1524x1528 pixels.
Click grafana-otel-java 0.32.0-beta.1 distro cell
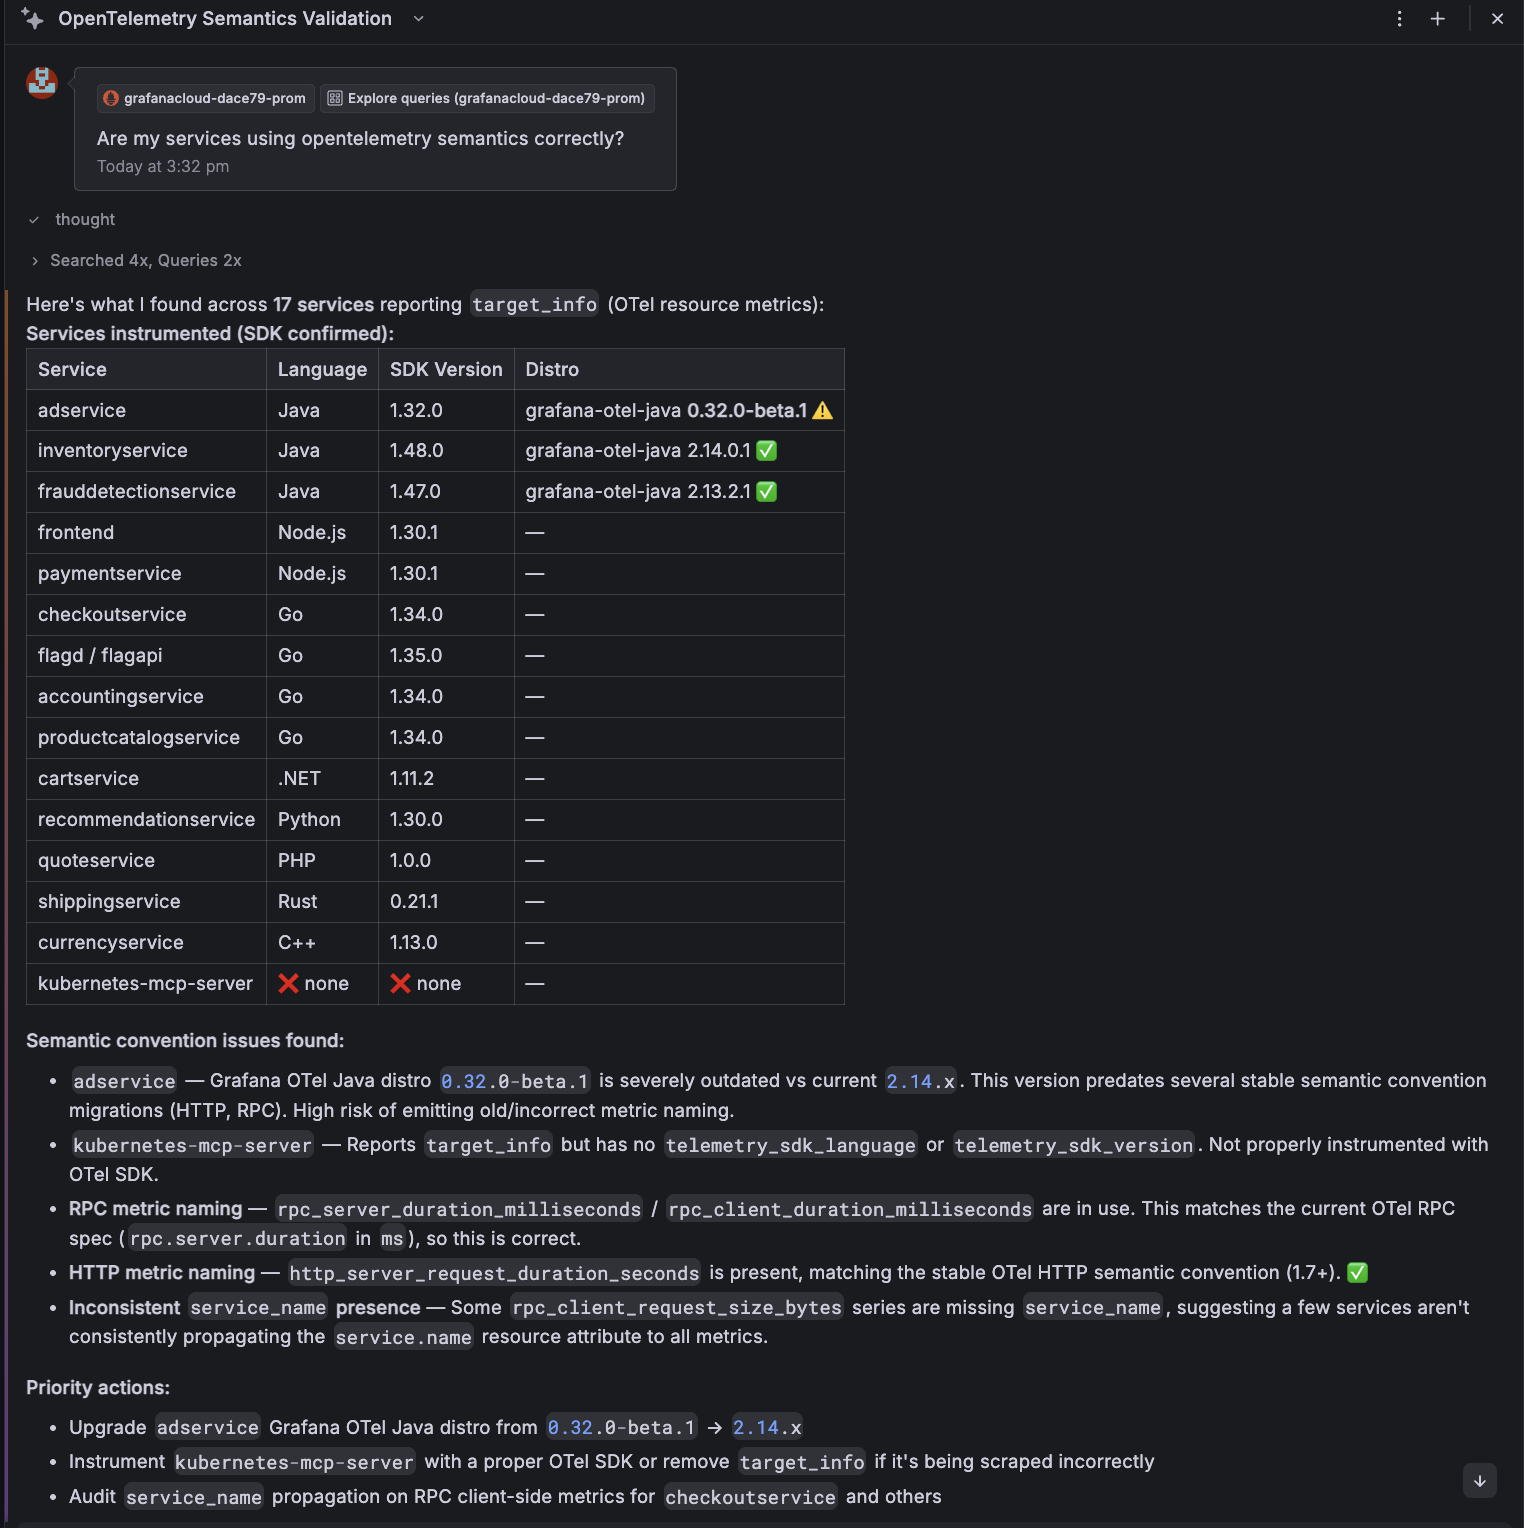(x=679, y=410)
